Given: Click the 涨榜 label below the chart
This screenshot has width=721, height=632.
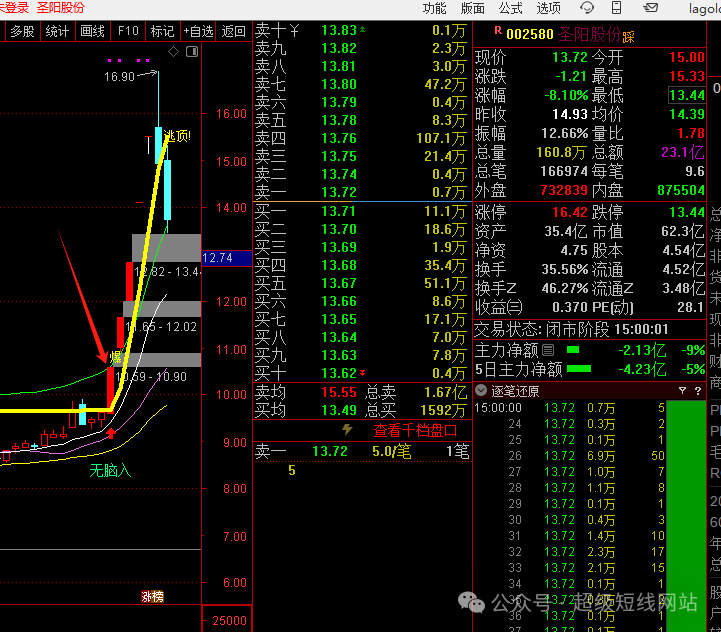Looking at the screenshot, I should point(152,597).
